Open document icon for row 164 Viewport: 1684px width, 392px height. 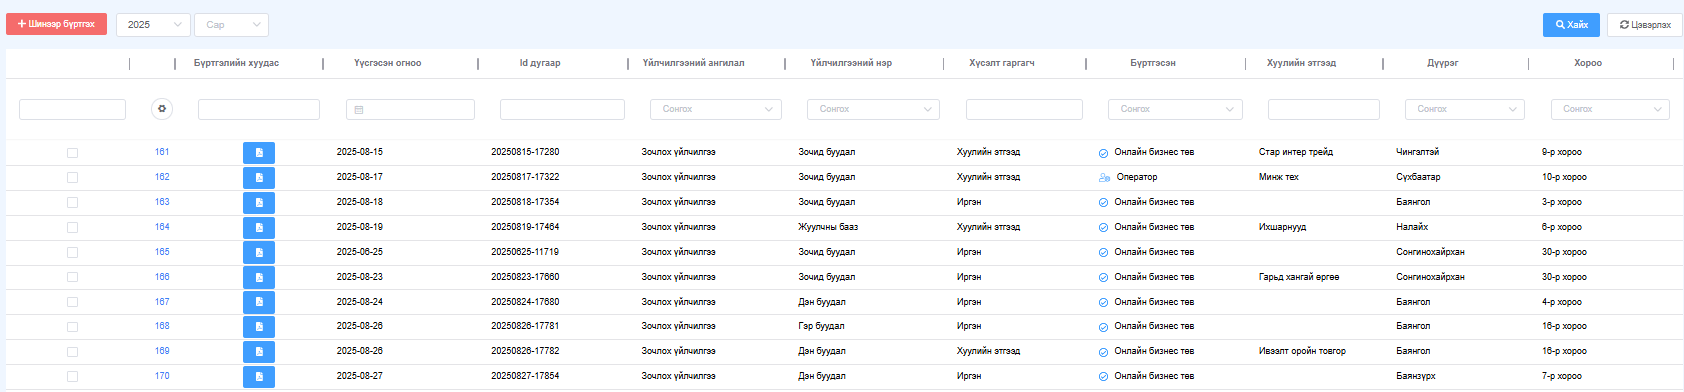258,228
